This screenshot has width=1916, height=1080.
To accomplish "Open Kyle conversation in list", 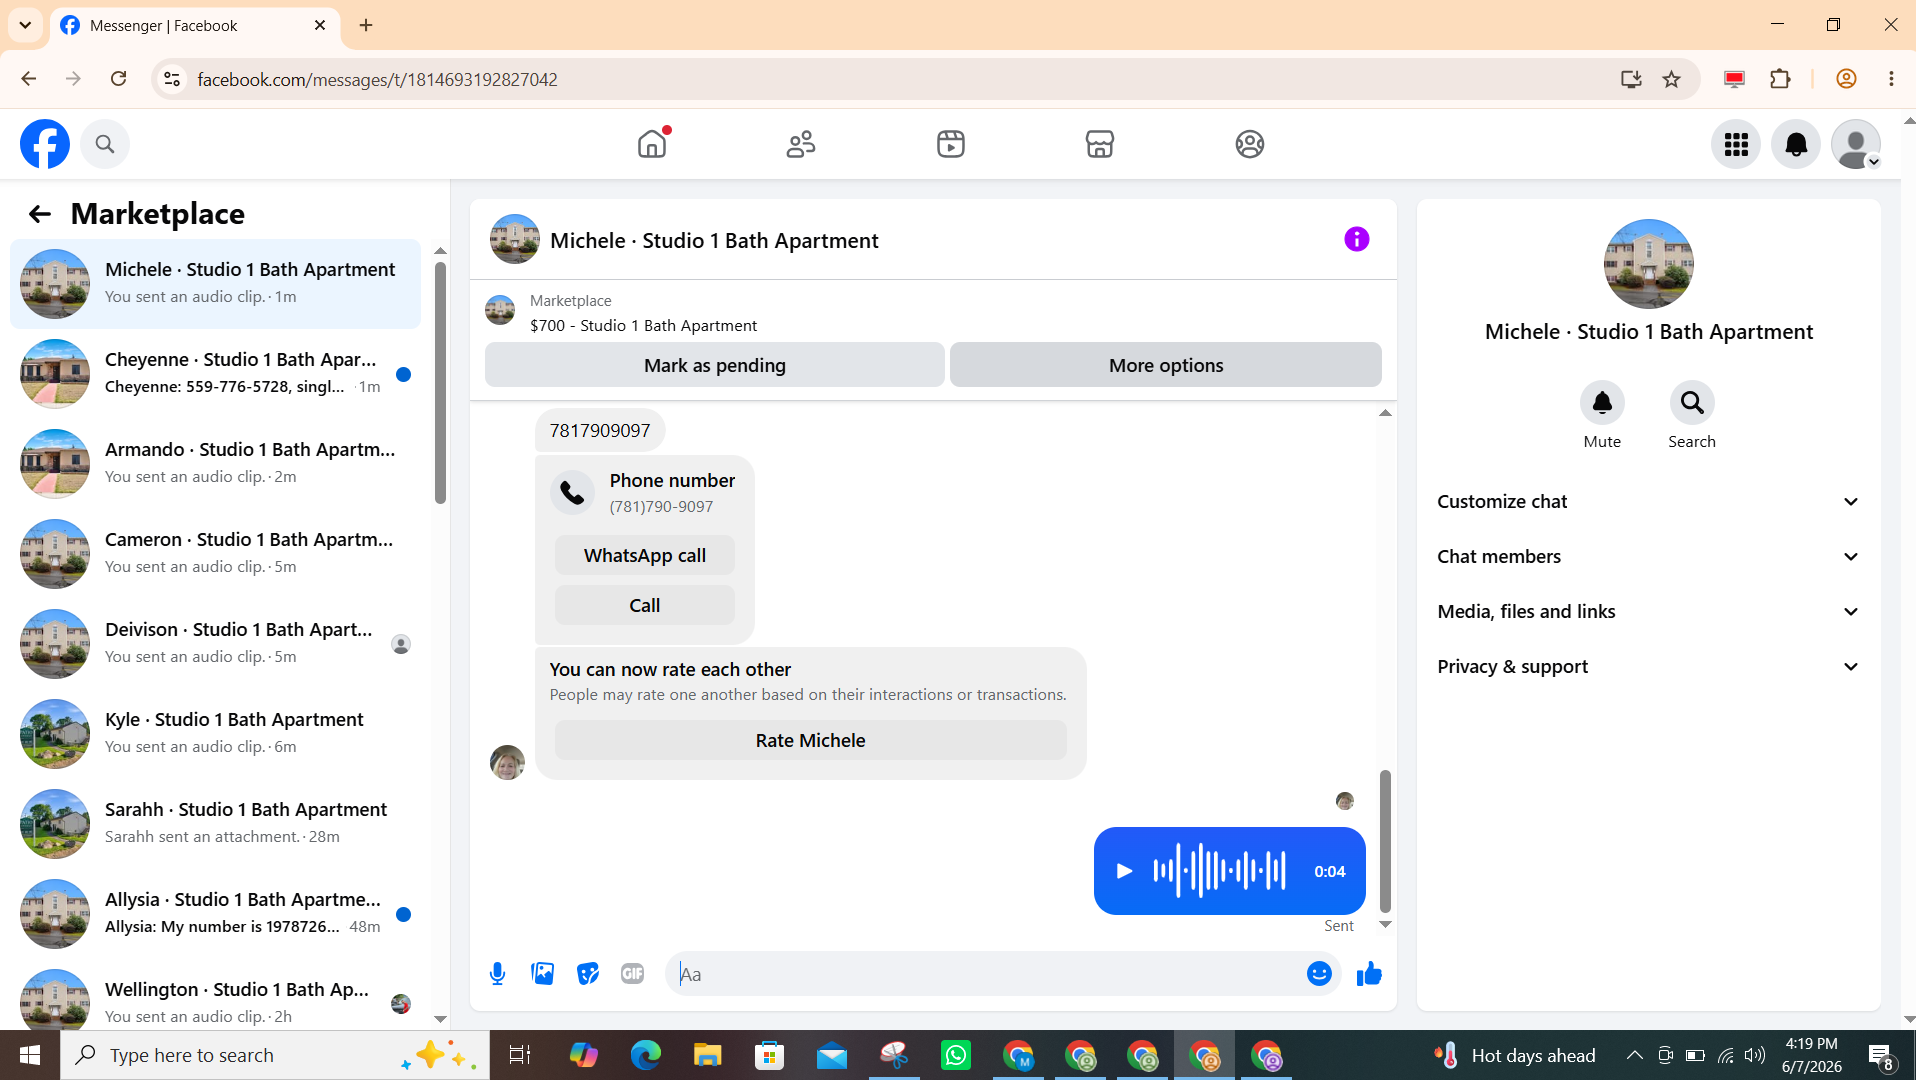I will 215,734.
